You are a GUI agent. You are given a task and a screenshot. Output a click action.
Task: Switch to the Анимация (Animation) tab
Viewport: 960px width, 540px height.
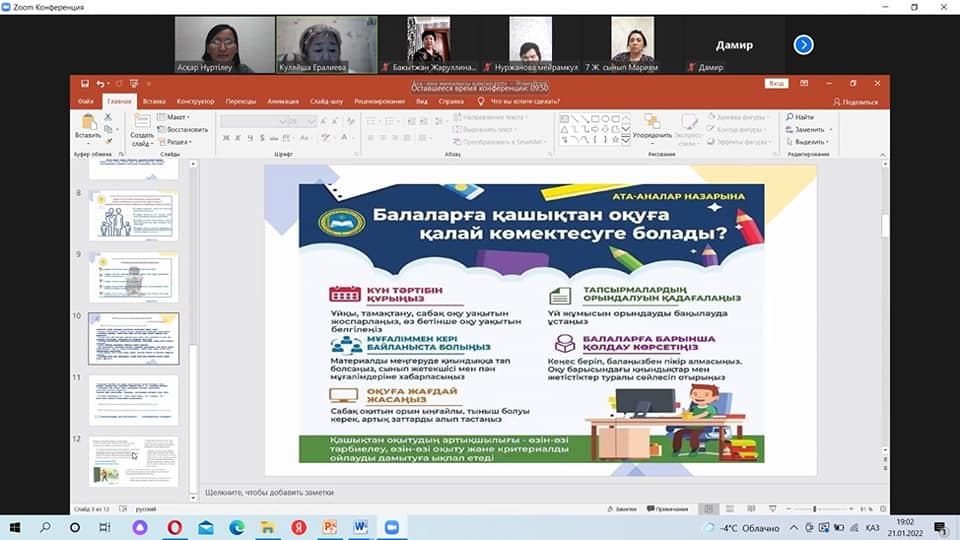pos(283,101)
